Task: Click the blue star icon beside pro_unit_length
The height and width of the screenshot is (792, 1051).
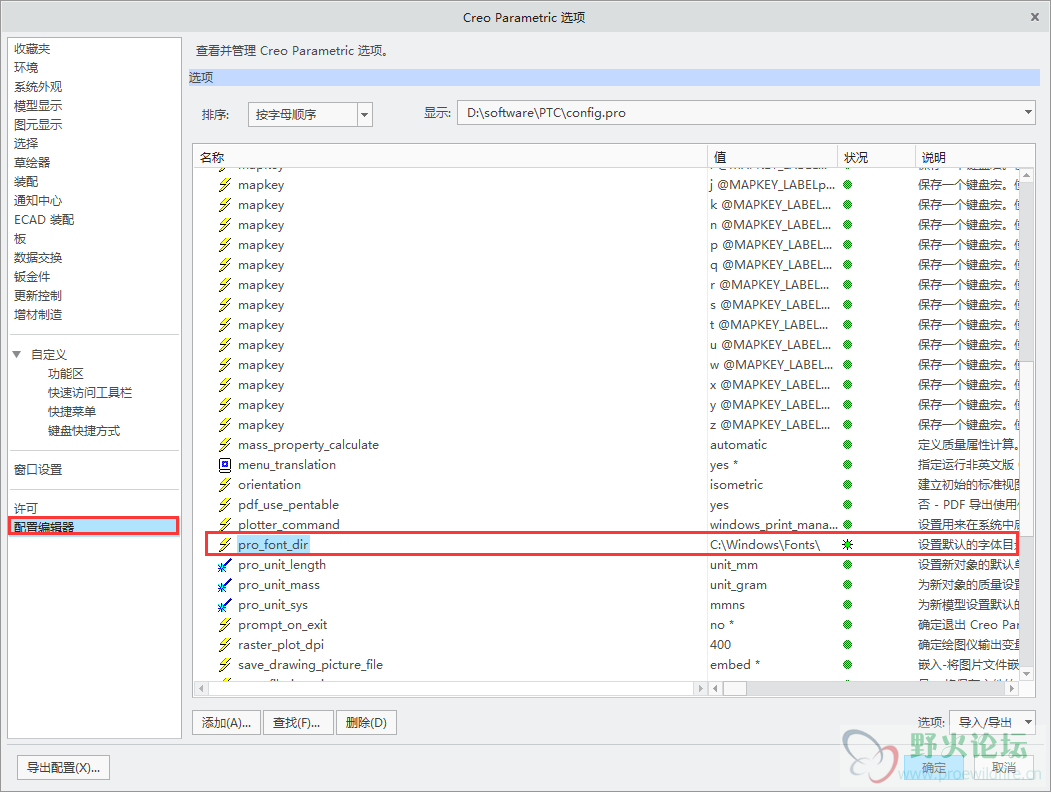Action: point(225,566)
